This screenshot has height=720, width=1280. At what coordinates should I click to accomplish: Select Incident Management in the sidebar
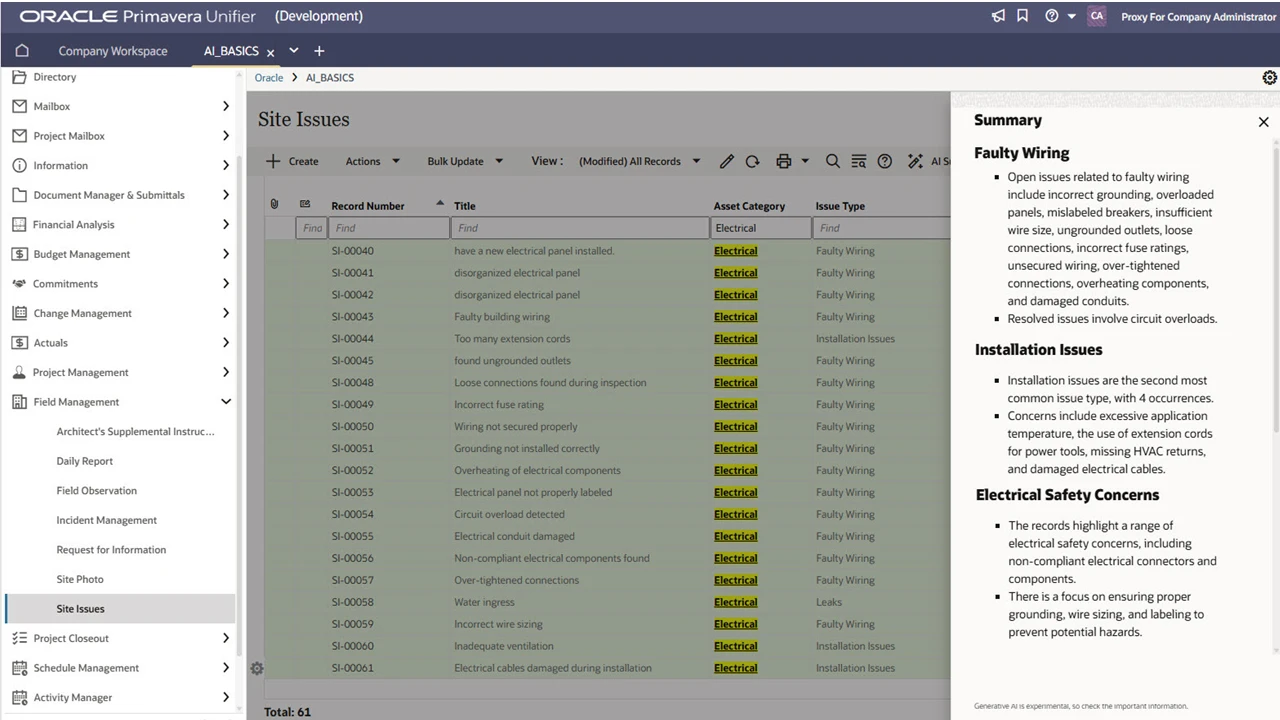click(x=106, y=520)
